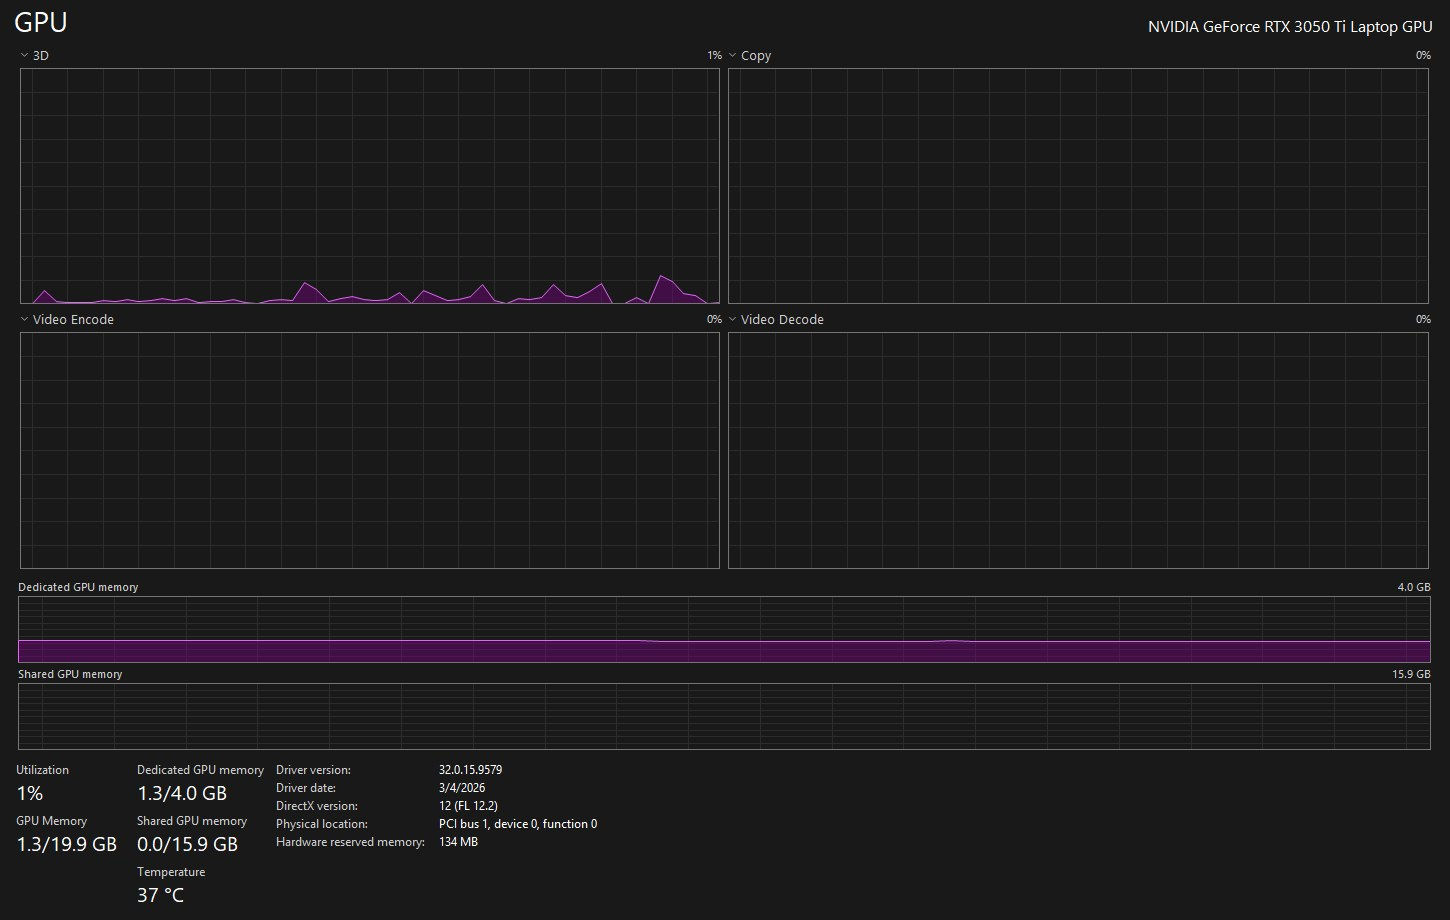Click the 37 °C temperature reading
The width and height of the screenshot is (1450, 920).
pos(160,895)
